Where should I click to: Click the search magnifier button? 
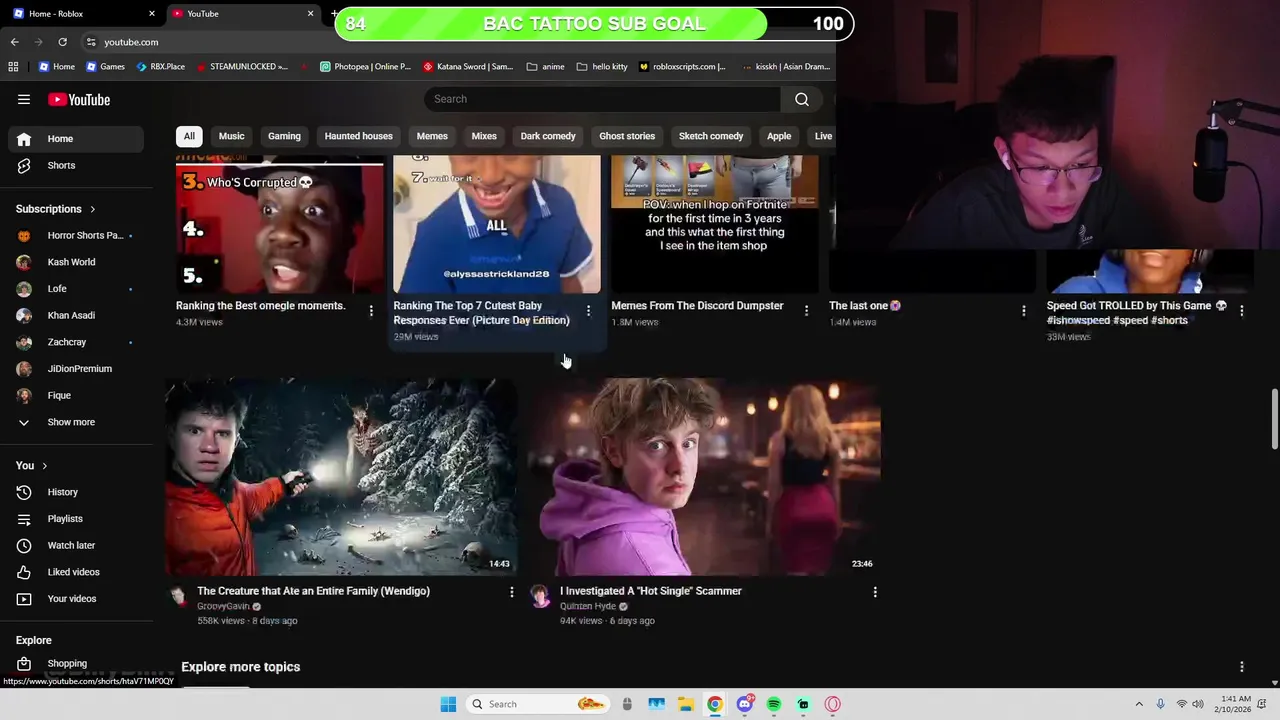tap(801, 99)
